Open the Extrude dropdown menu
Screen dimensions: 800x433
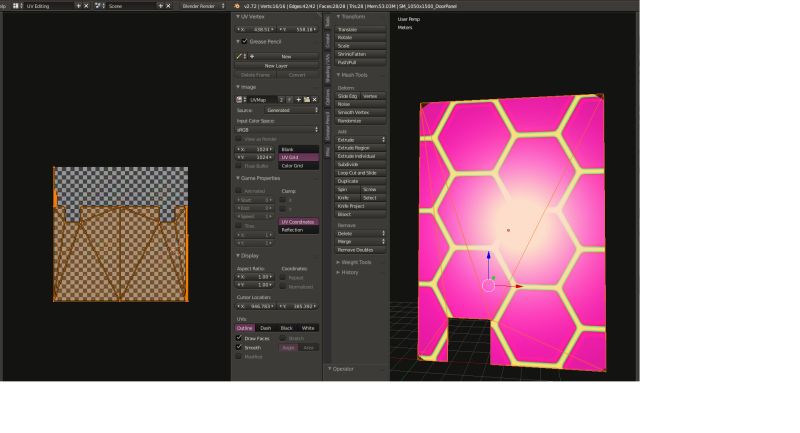(360, 140)
